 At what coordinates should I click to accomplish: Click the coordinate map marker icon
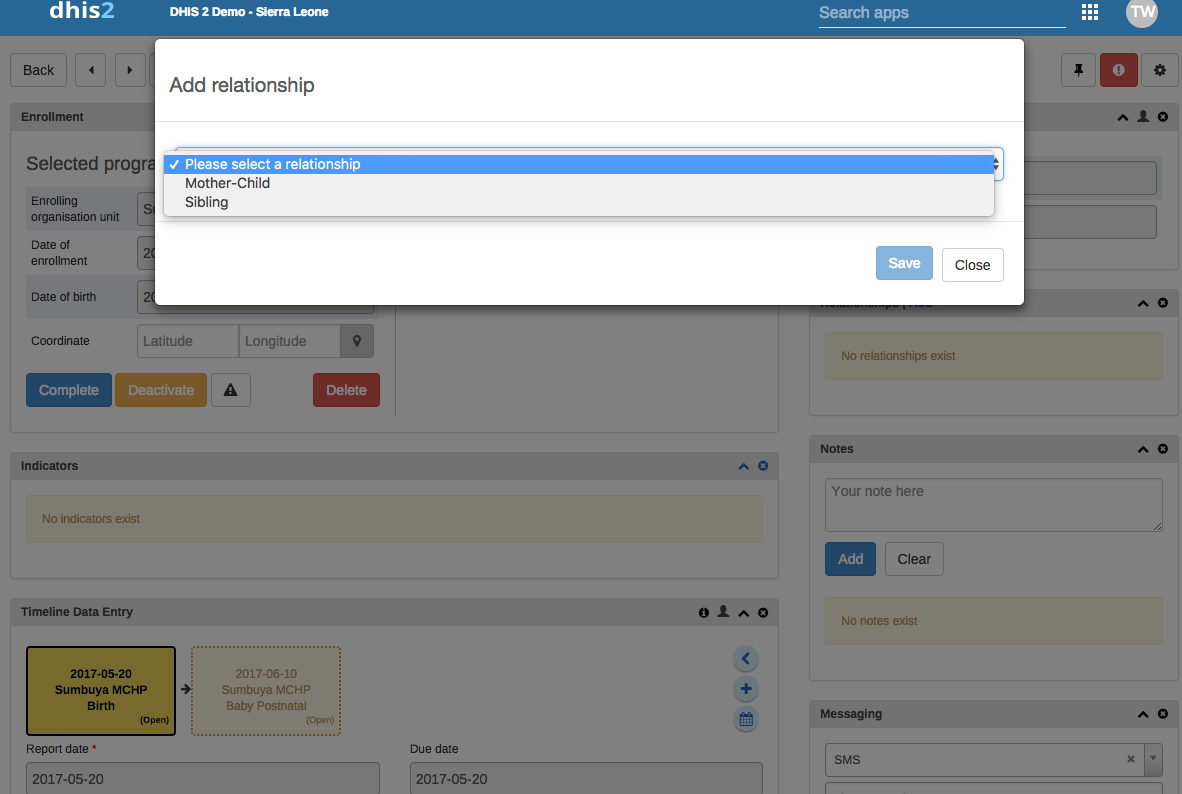(357, 341)
